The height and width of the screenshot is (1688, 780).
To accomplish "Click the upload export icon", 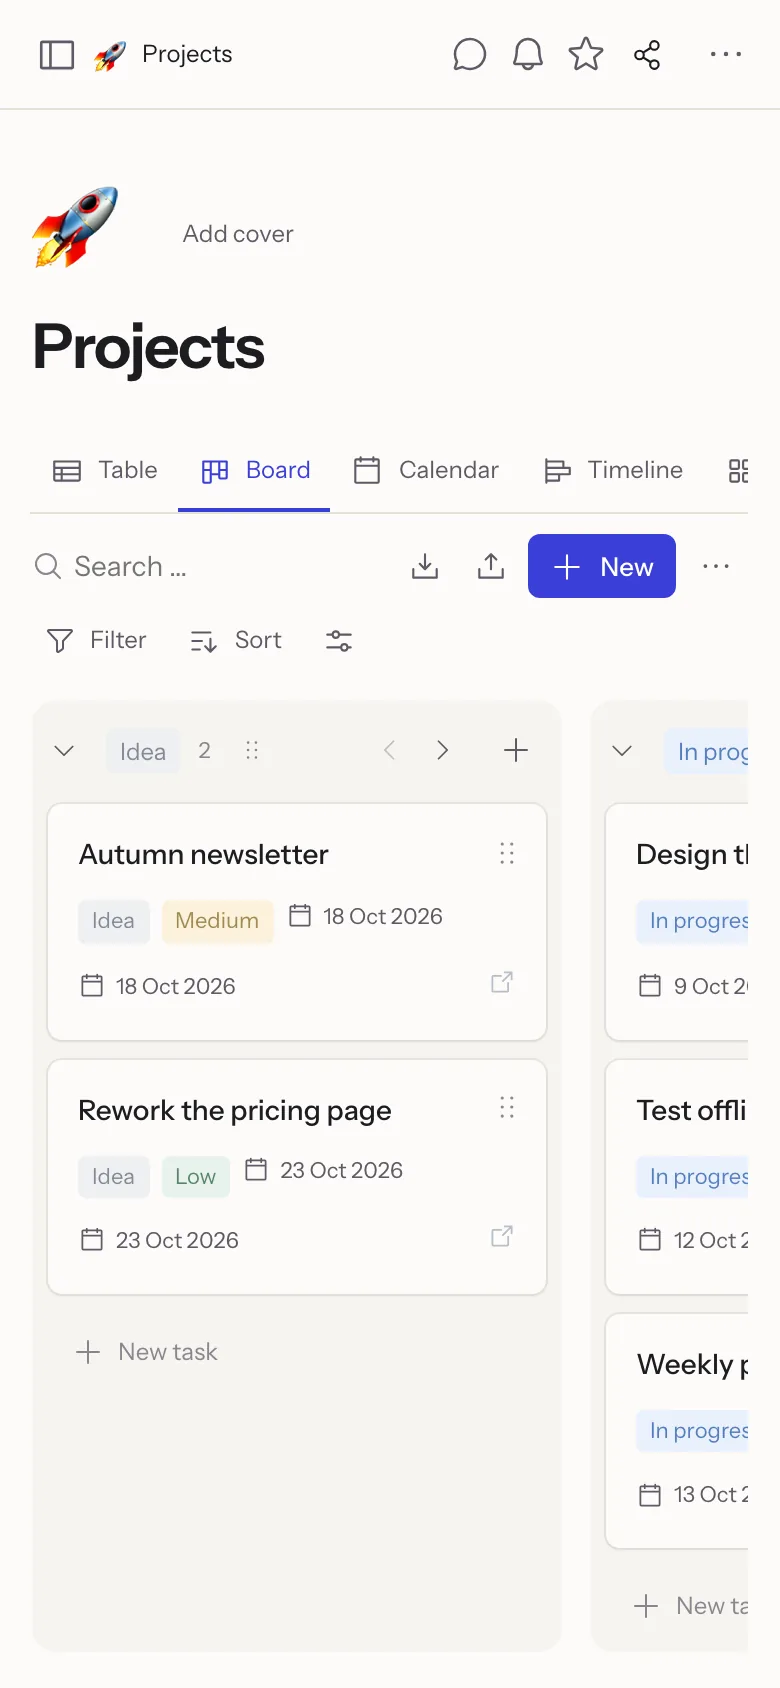I will click(x=491, y=566).
